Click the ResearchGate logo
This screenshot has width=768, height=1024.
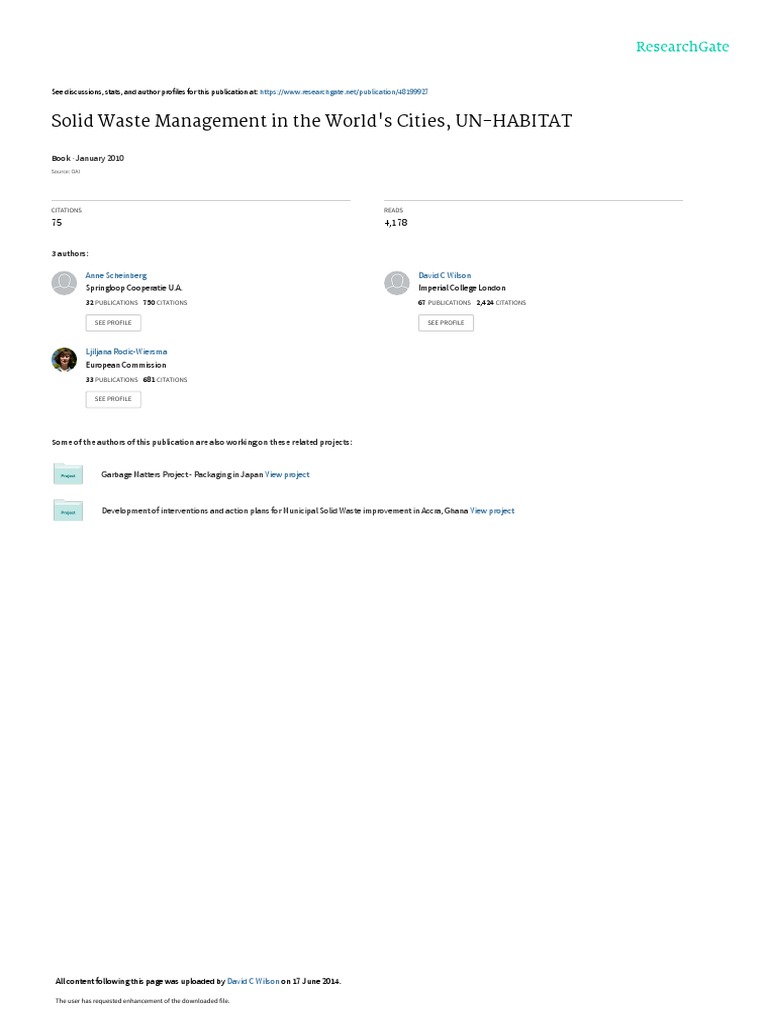click(682, 46)
